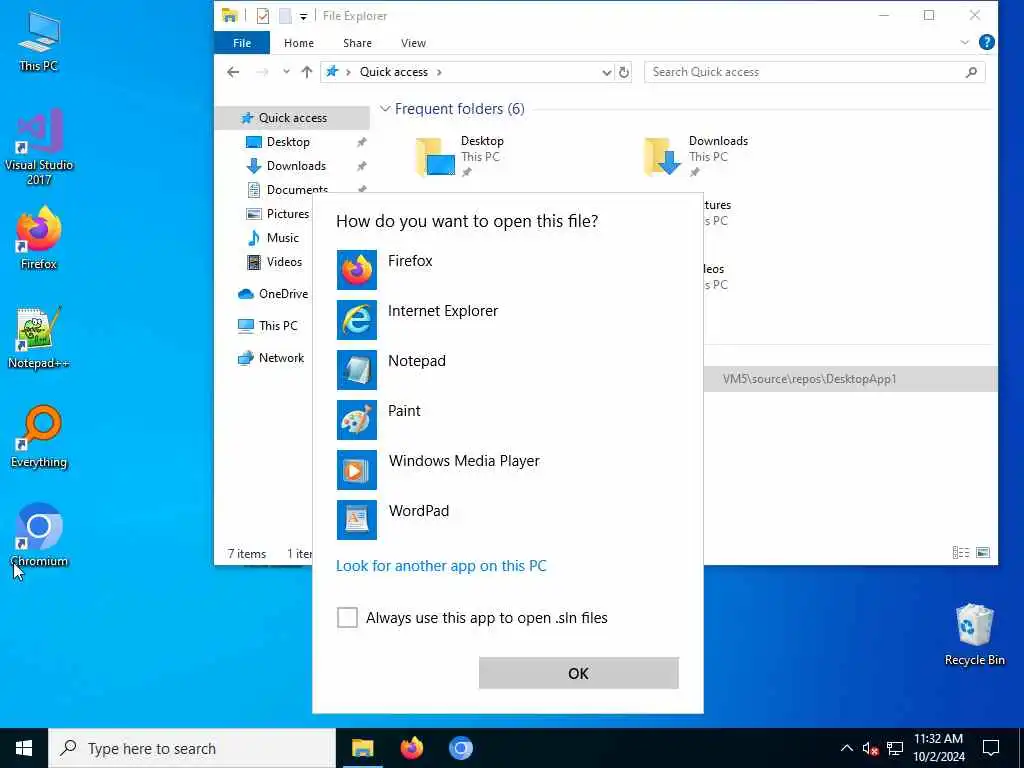Viewport: 1024px width, 768px height.
Task: Launch the Everything search desktop shortcut
Action: [39, 437]
